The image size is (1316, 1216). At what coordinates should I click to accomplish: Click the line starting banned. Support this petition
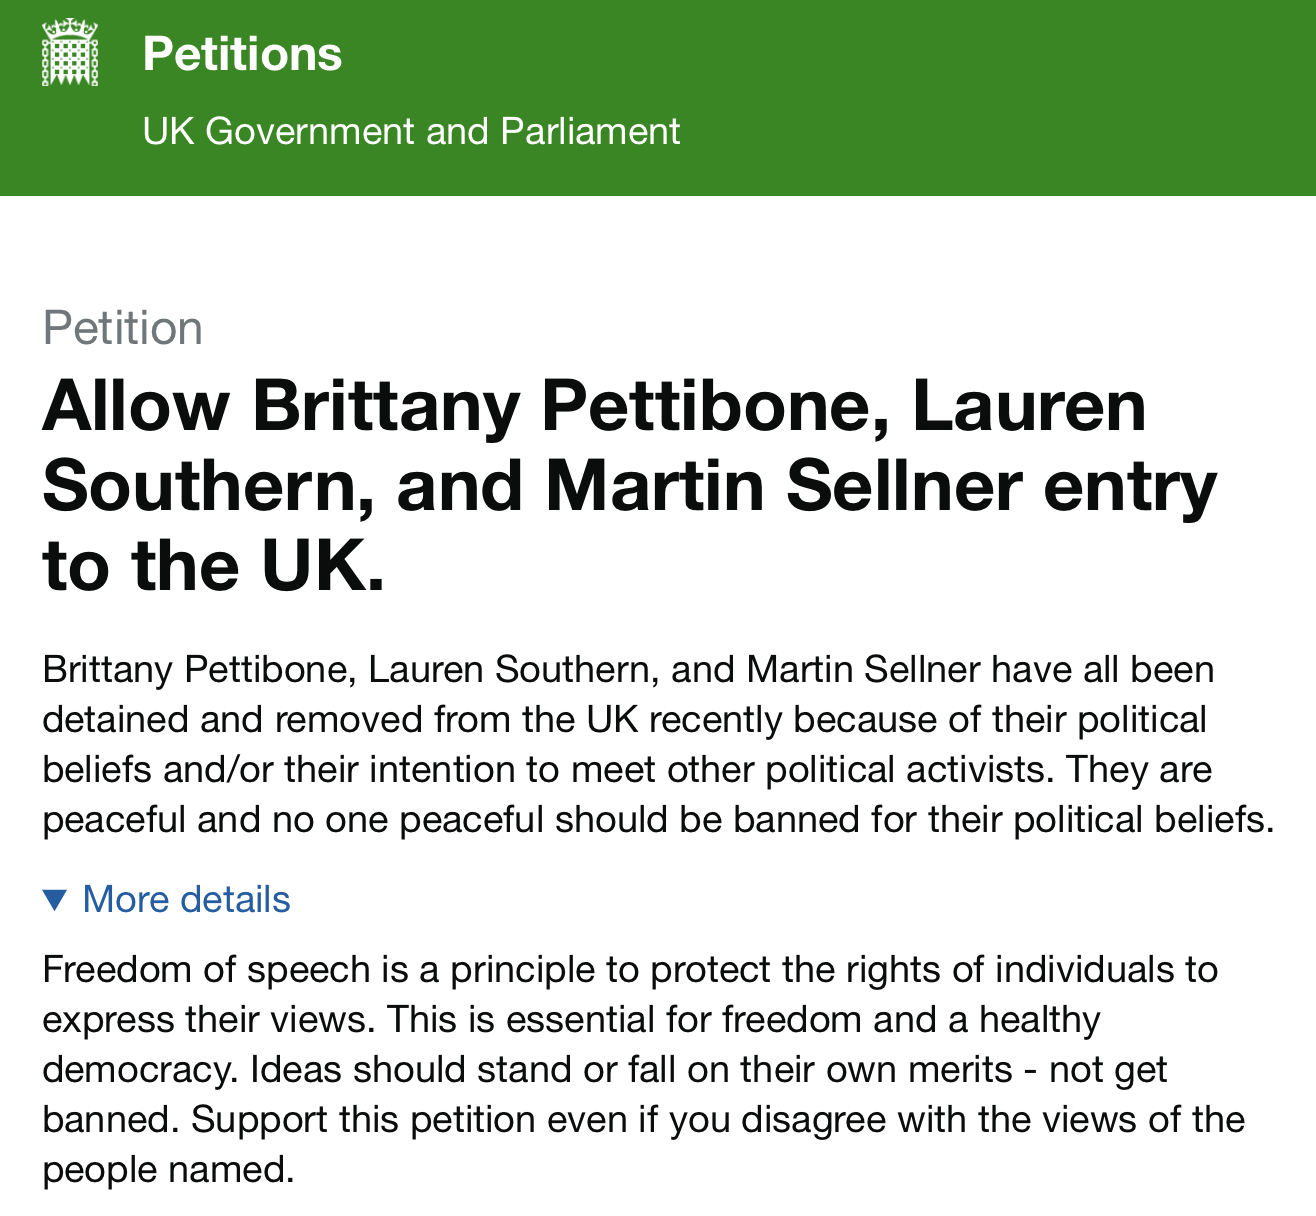coord(643,1119)
